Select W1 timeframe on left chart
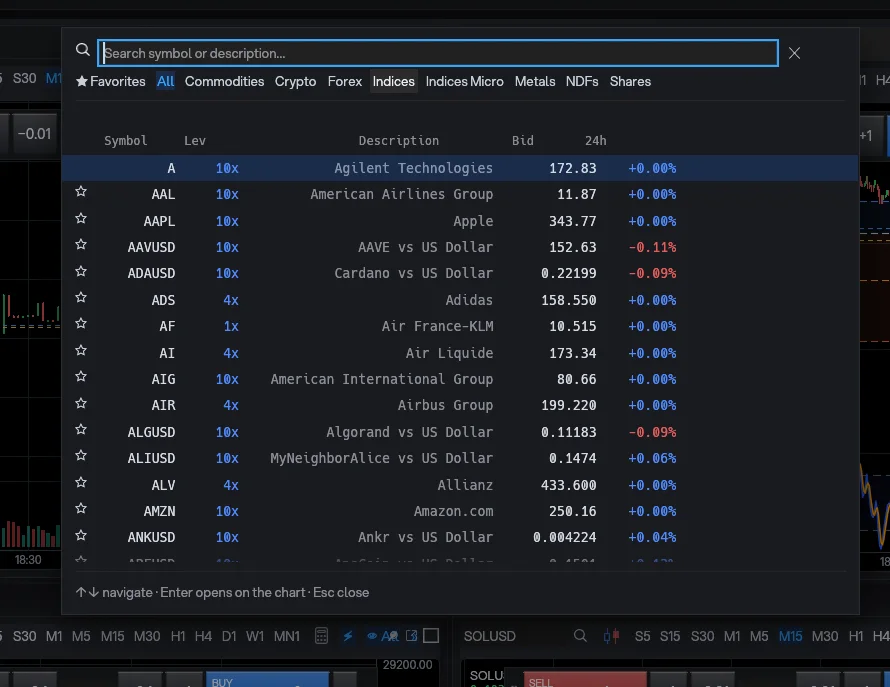Image resolution: width=890 pixels, height=687 pixels. click(255, 636)
